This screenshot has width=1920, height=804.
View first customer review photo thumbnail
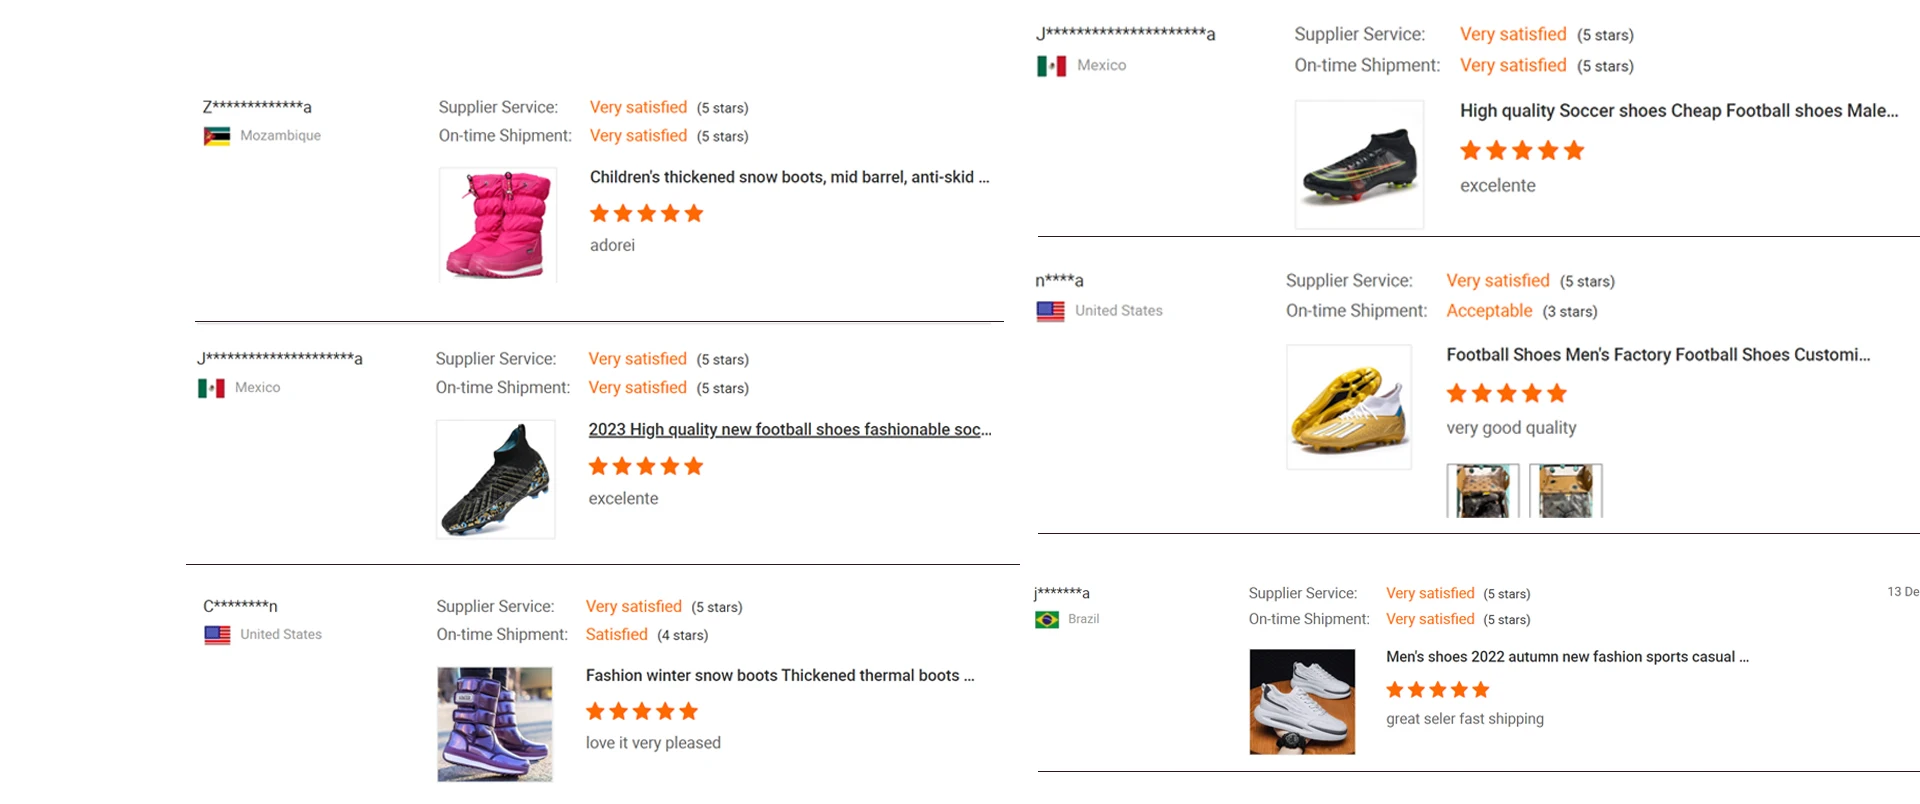pos(1483,490)
